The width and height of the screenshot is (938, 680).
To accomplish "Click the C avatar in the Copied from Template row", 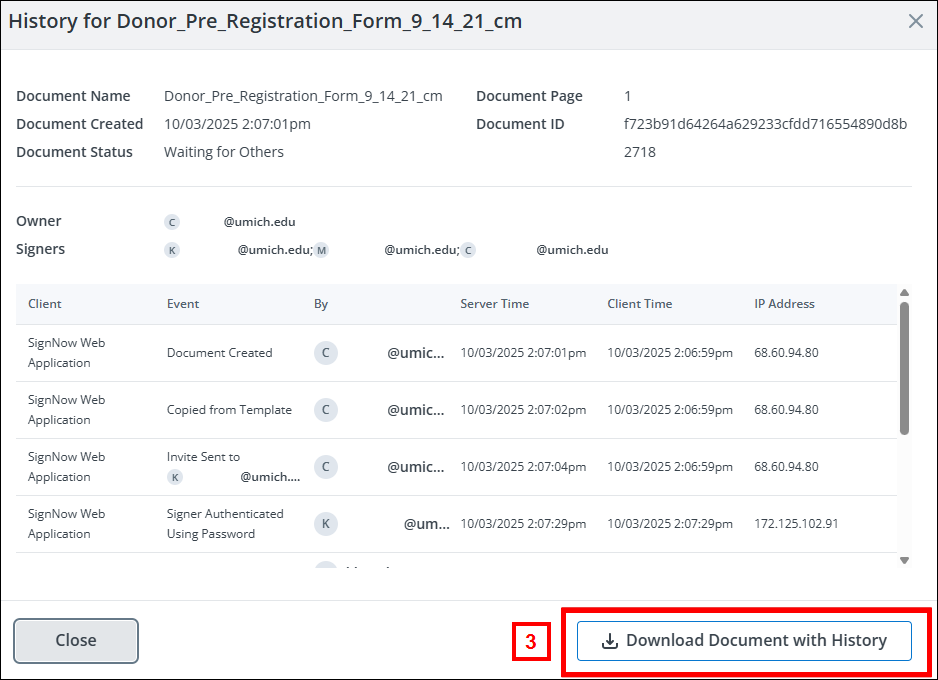I will [x=325, y=410].
